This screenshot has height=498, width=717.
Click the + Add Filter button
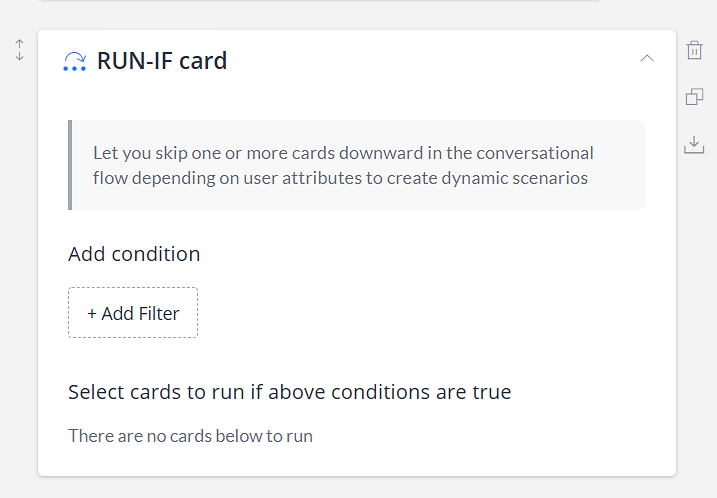(133, 313)
